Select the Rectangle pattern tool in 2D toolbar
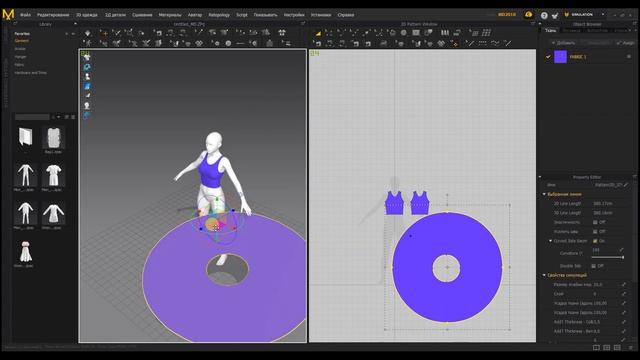 pyautogui.click(x=416, y=33)
